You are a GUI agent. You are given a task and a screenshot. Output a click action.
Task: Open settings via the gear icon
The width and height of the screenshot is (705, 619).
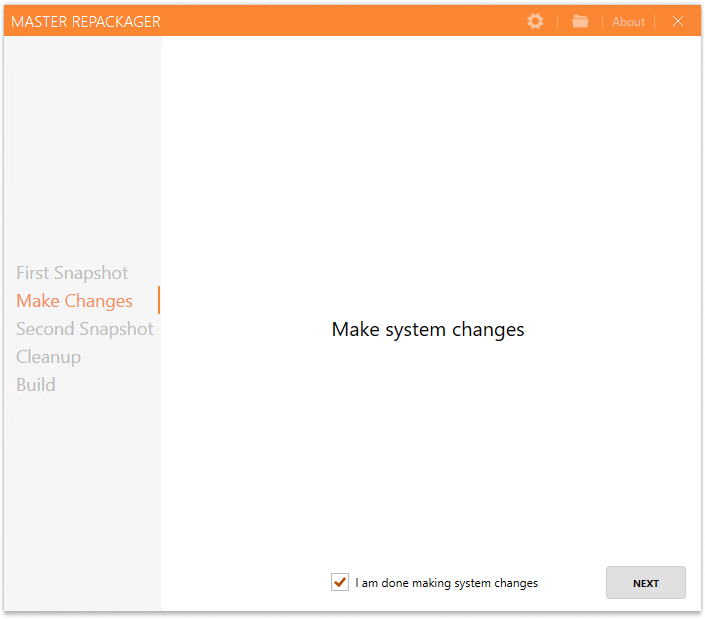pyautogui.click(x=535, y=21)
